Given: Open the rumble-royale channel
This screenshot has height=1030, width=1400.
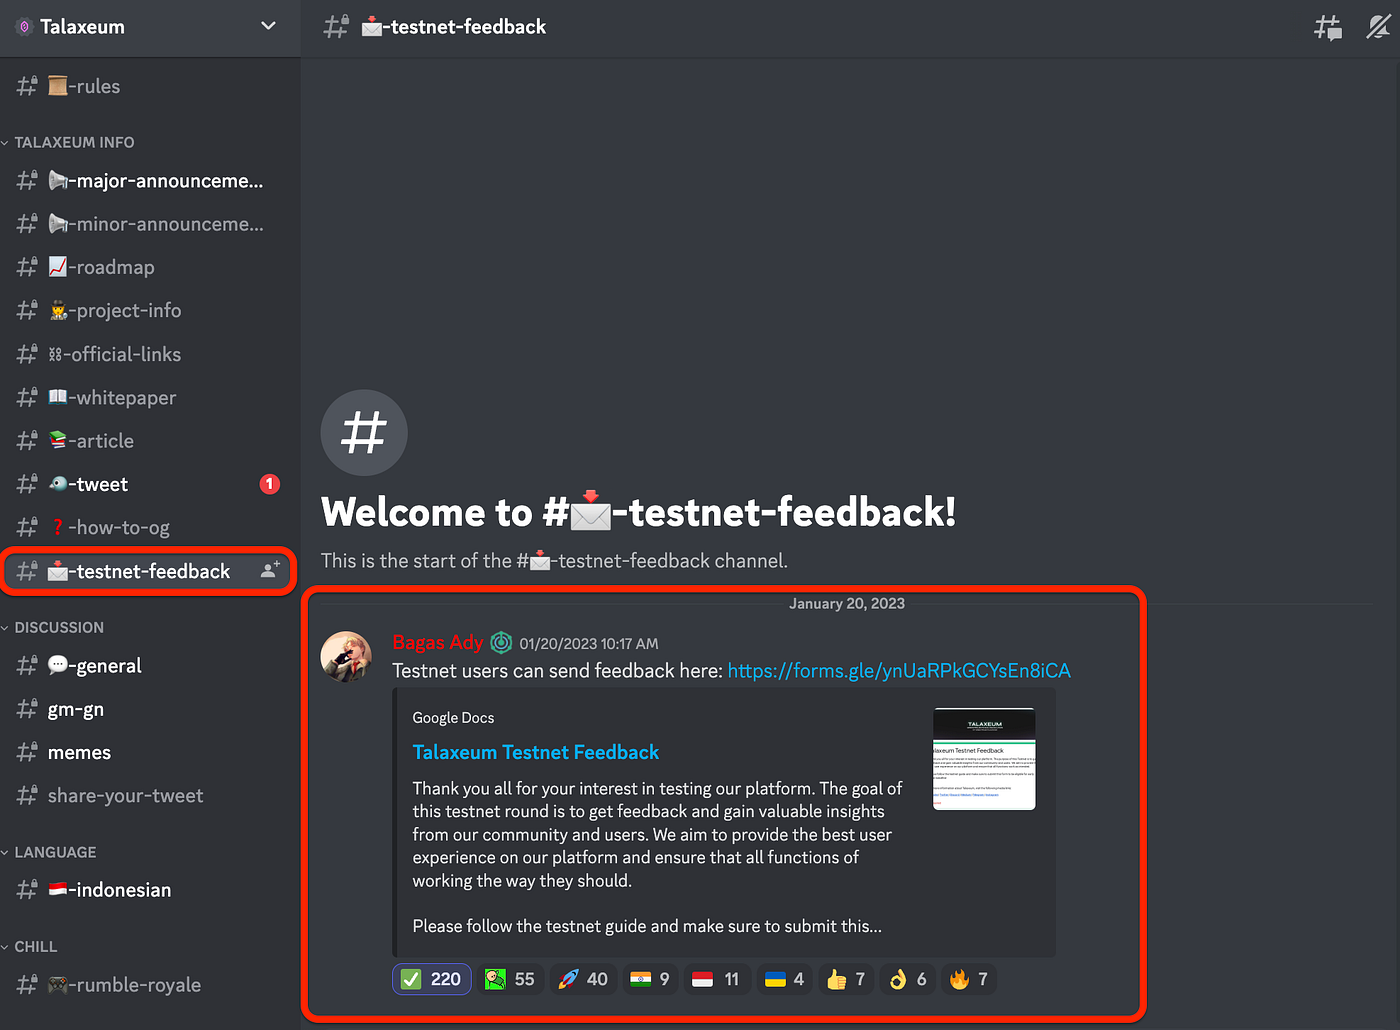Looking at the screenshot, I should 150,985.
